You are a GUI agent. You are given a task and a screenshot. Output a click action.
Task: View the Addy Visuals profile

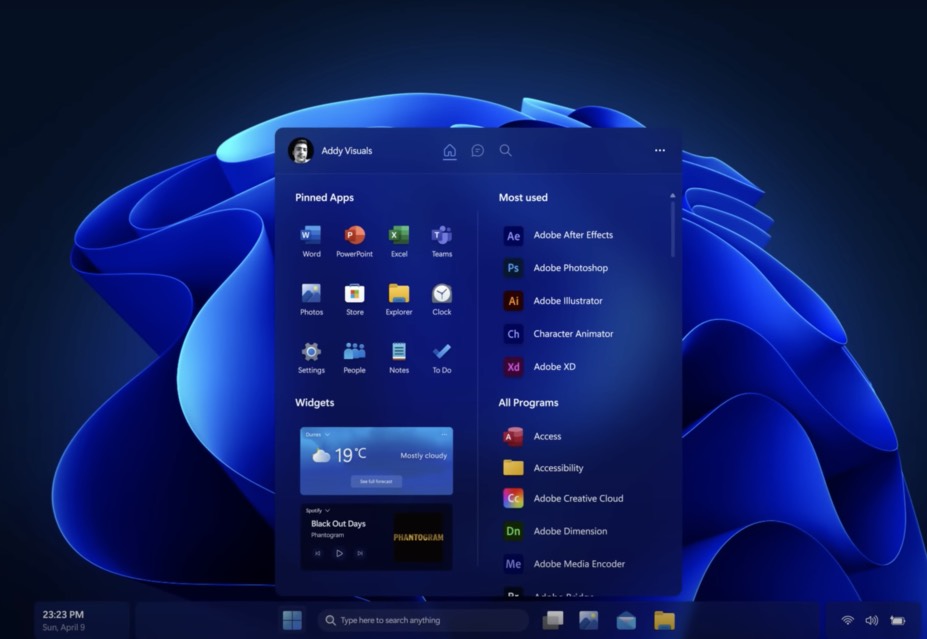click(x=300, y=149)
